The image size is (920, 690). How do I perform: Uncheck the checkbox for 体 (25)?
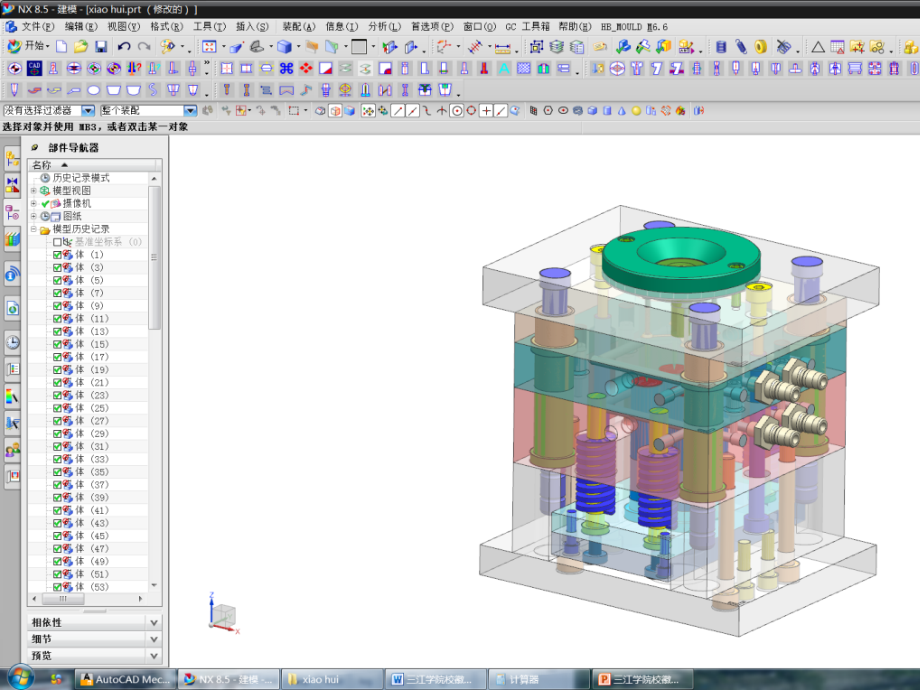click(57, 408)
